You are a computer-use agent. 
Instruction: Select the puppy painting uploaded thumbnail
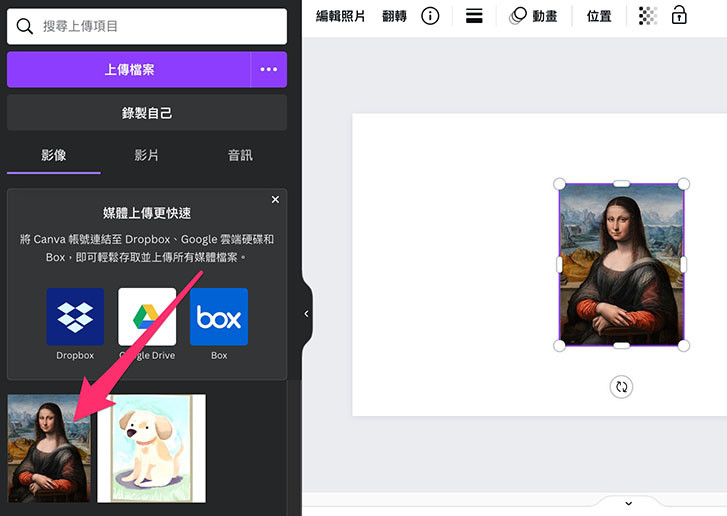click(152, 448)
